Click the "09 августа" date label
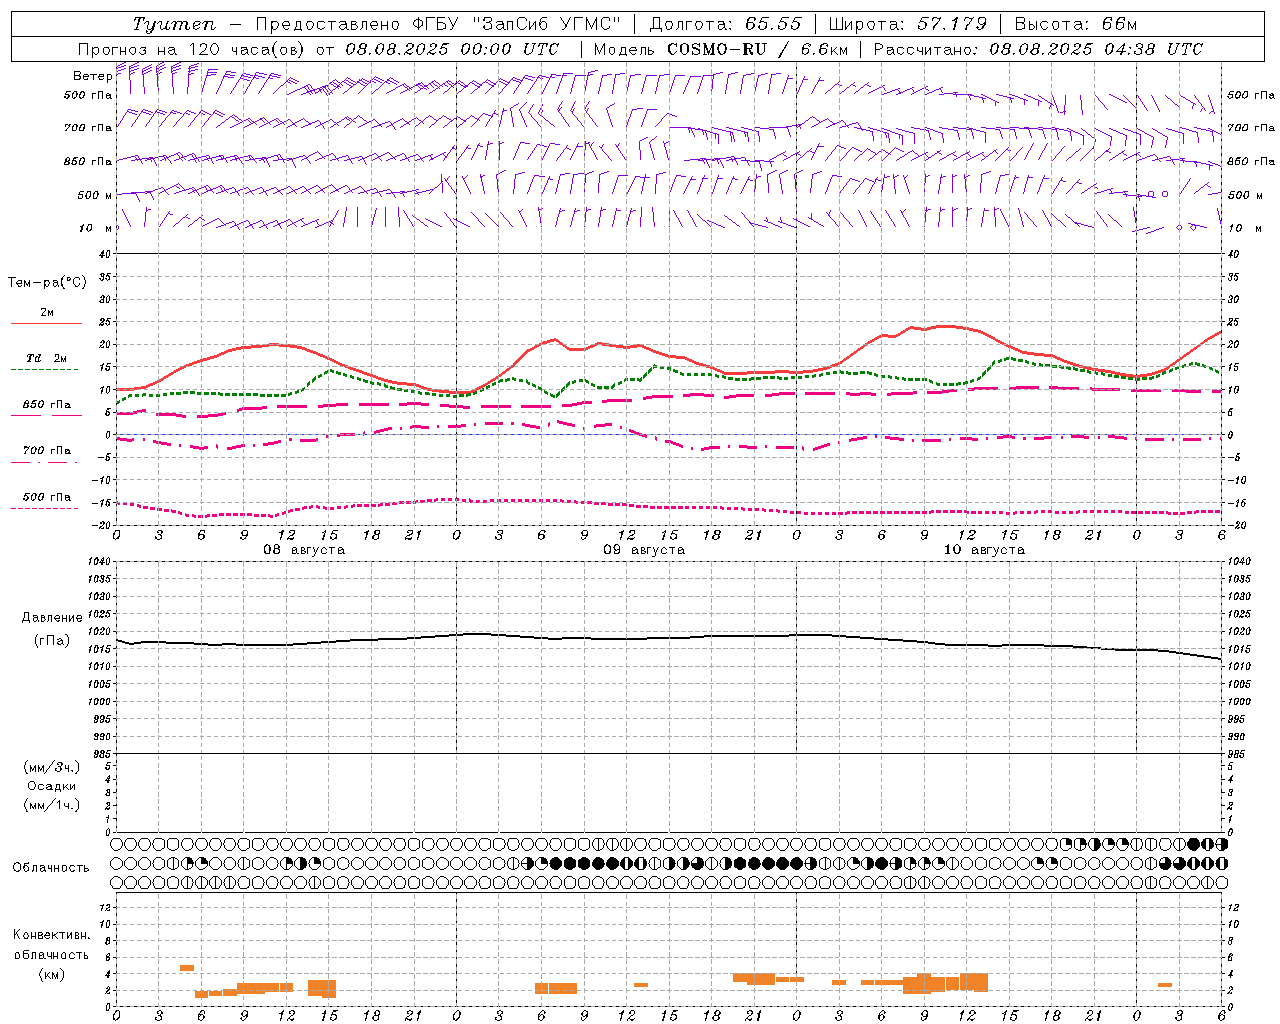This screenshot has height=1024, width=1280. tap(644, 550)
